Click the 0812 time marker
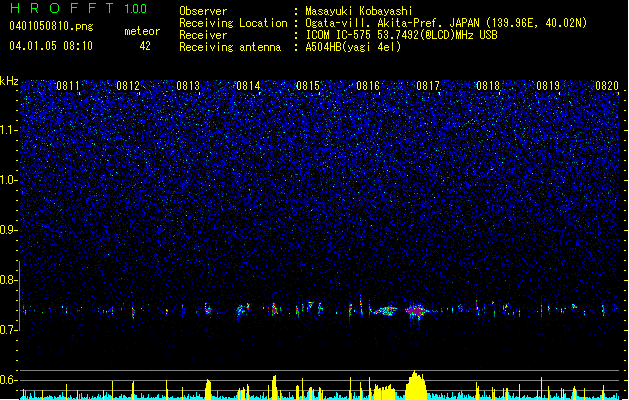Viewport: 629px width, 400px height. [x=128, y=86]
